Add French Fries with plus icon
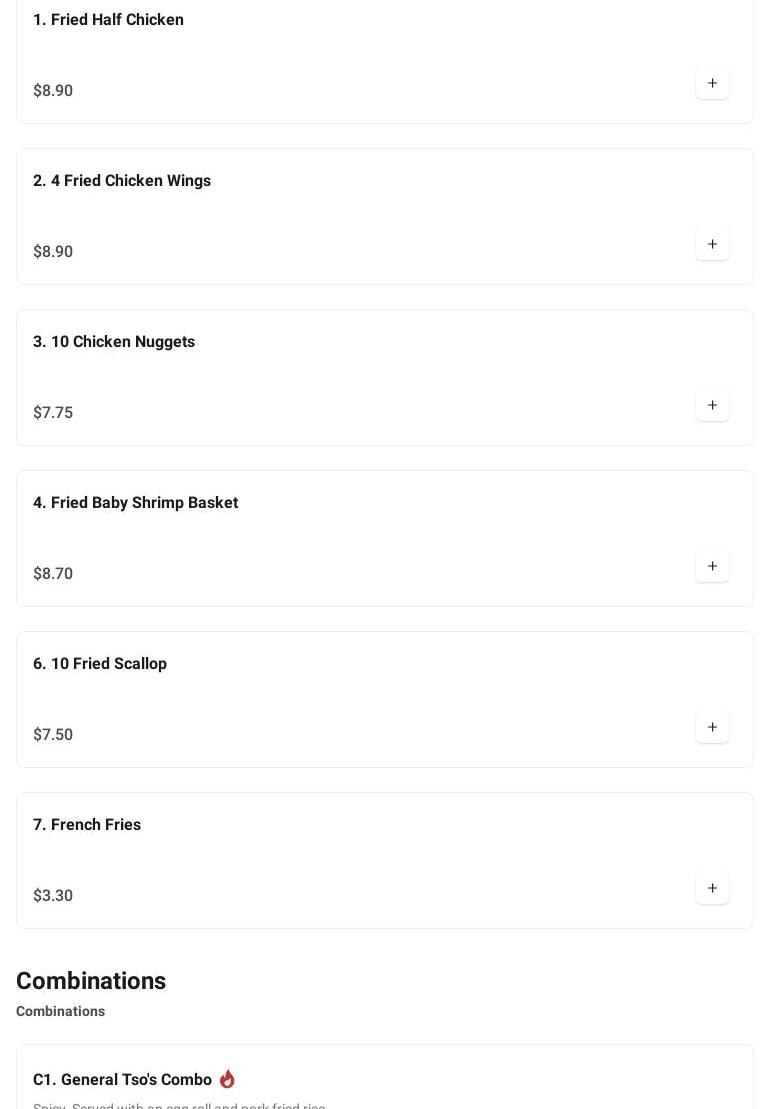Image resolution: width=770 pixels, height=1109 pixels. tap(712, 888)
